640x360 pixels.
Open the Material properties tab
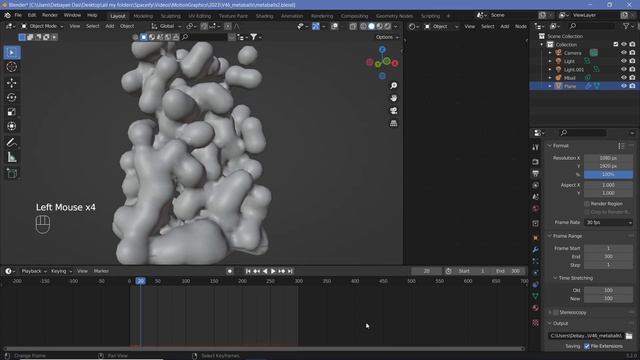click(536, 308)
